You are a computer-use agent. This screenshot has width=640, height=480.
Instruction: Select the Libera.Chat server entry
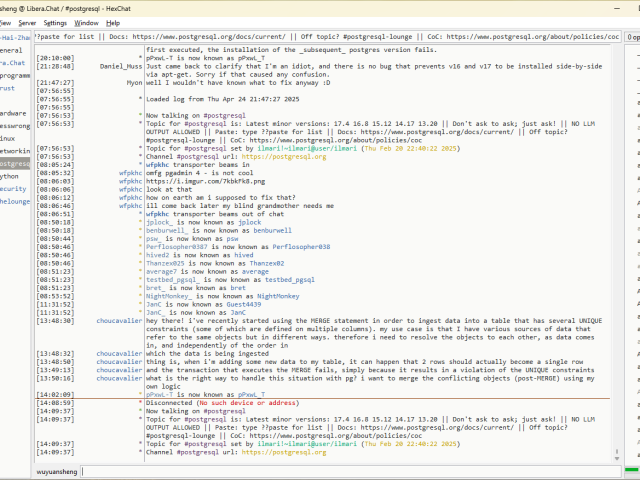(13, 62)
